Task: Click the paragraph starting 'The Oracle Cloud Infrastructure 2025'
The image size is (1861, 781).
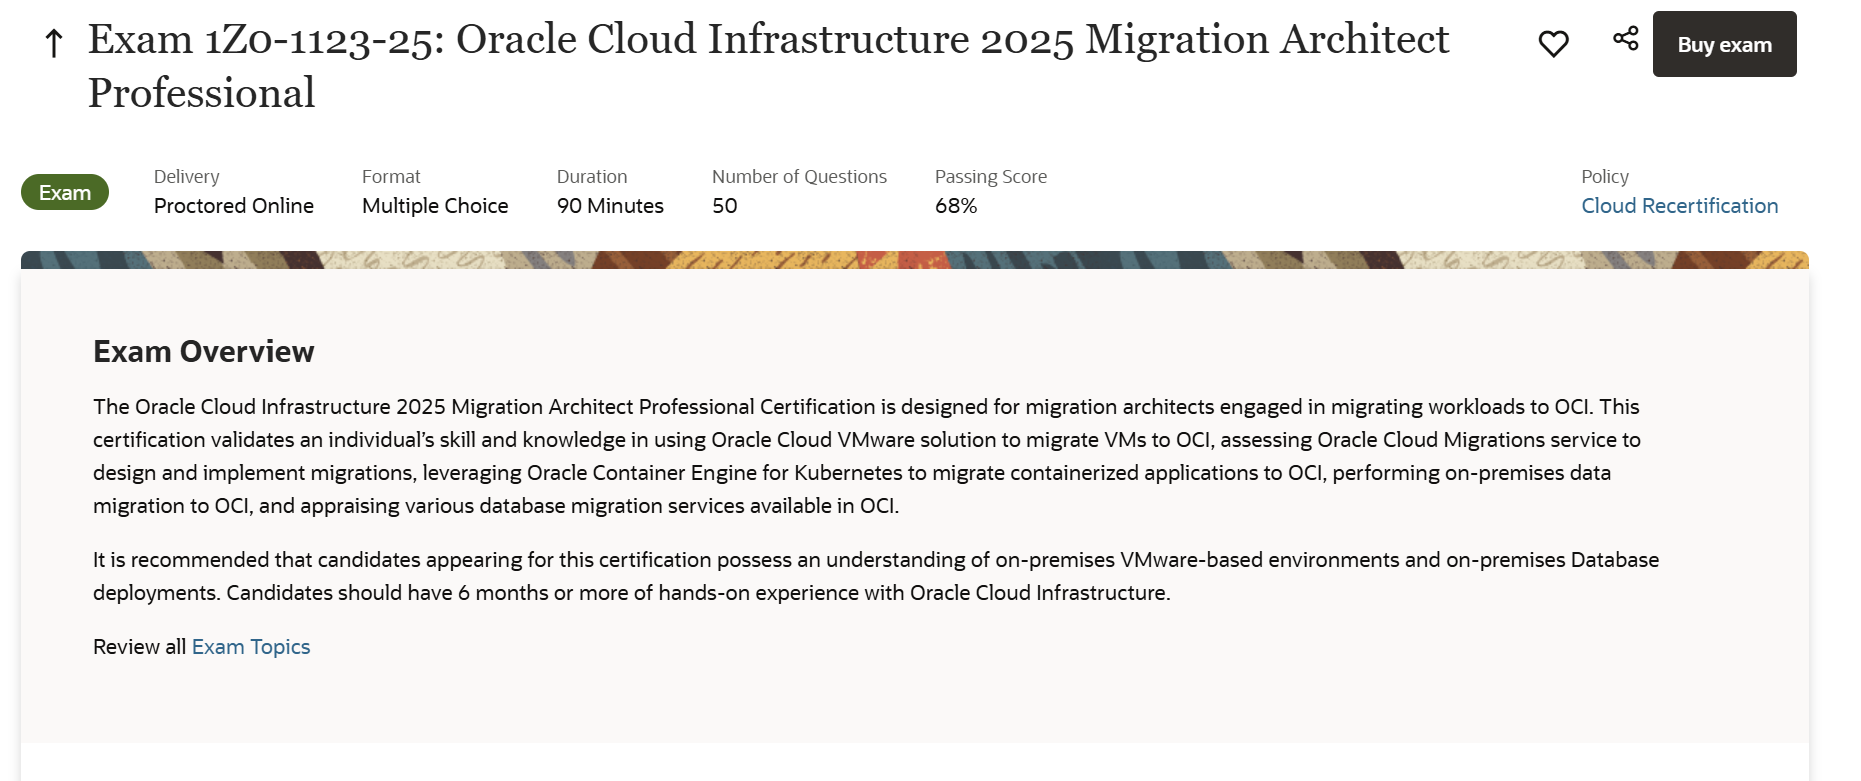Action: click(867, 456)
